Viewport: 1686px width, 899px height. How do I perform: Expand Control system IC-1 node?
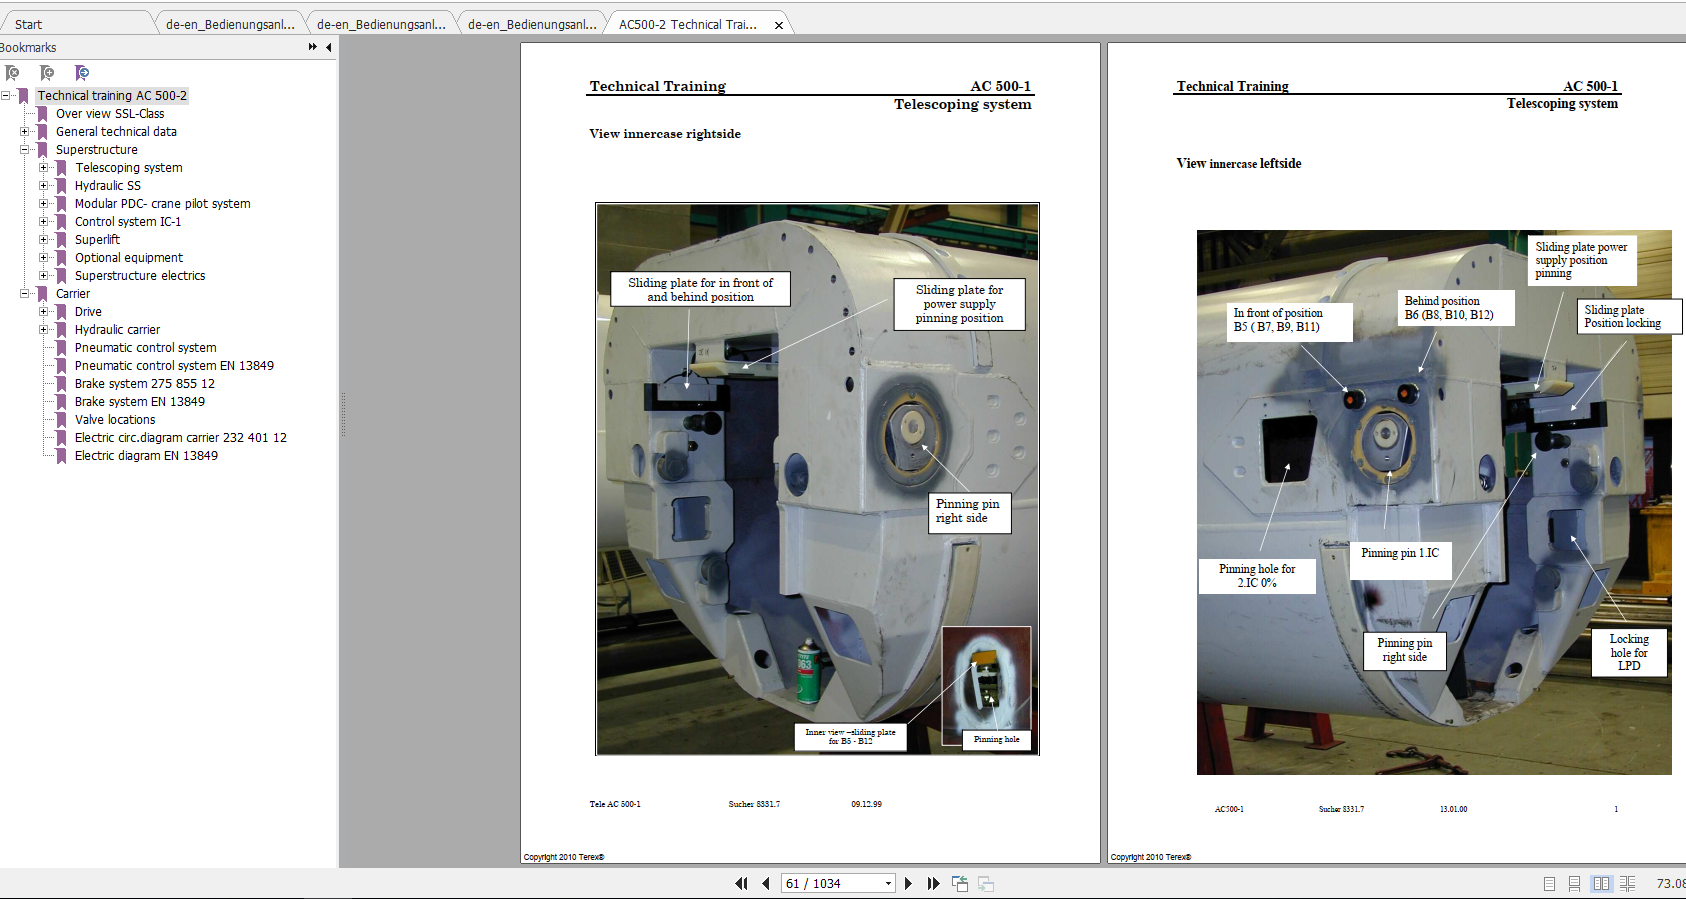pyautogui.click(x=44, y=222)
